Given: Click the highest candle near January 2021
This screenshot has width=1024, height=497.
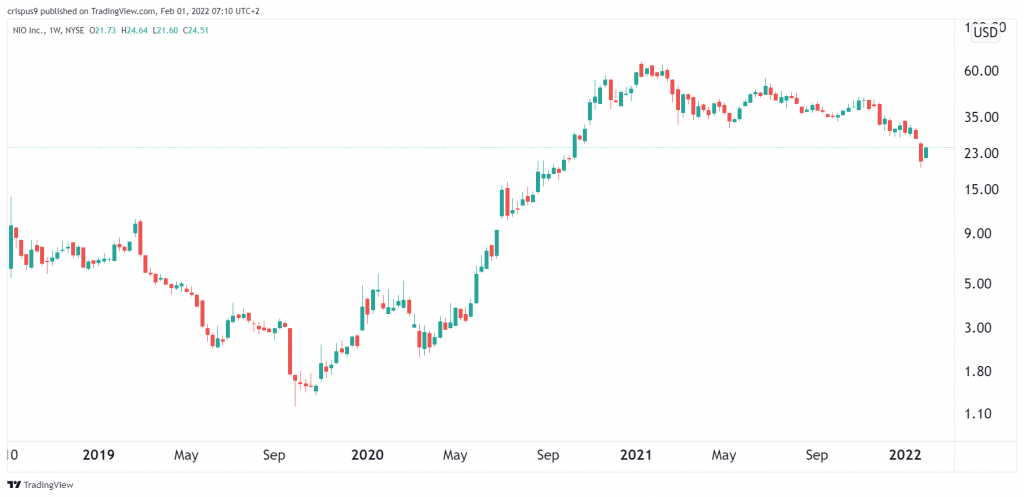Looking at the screenshot, I should pyautogui.click(x=641, y=70).
